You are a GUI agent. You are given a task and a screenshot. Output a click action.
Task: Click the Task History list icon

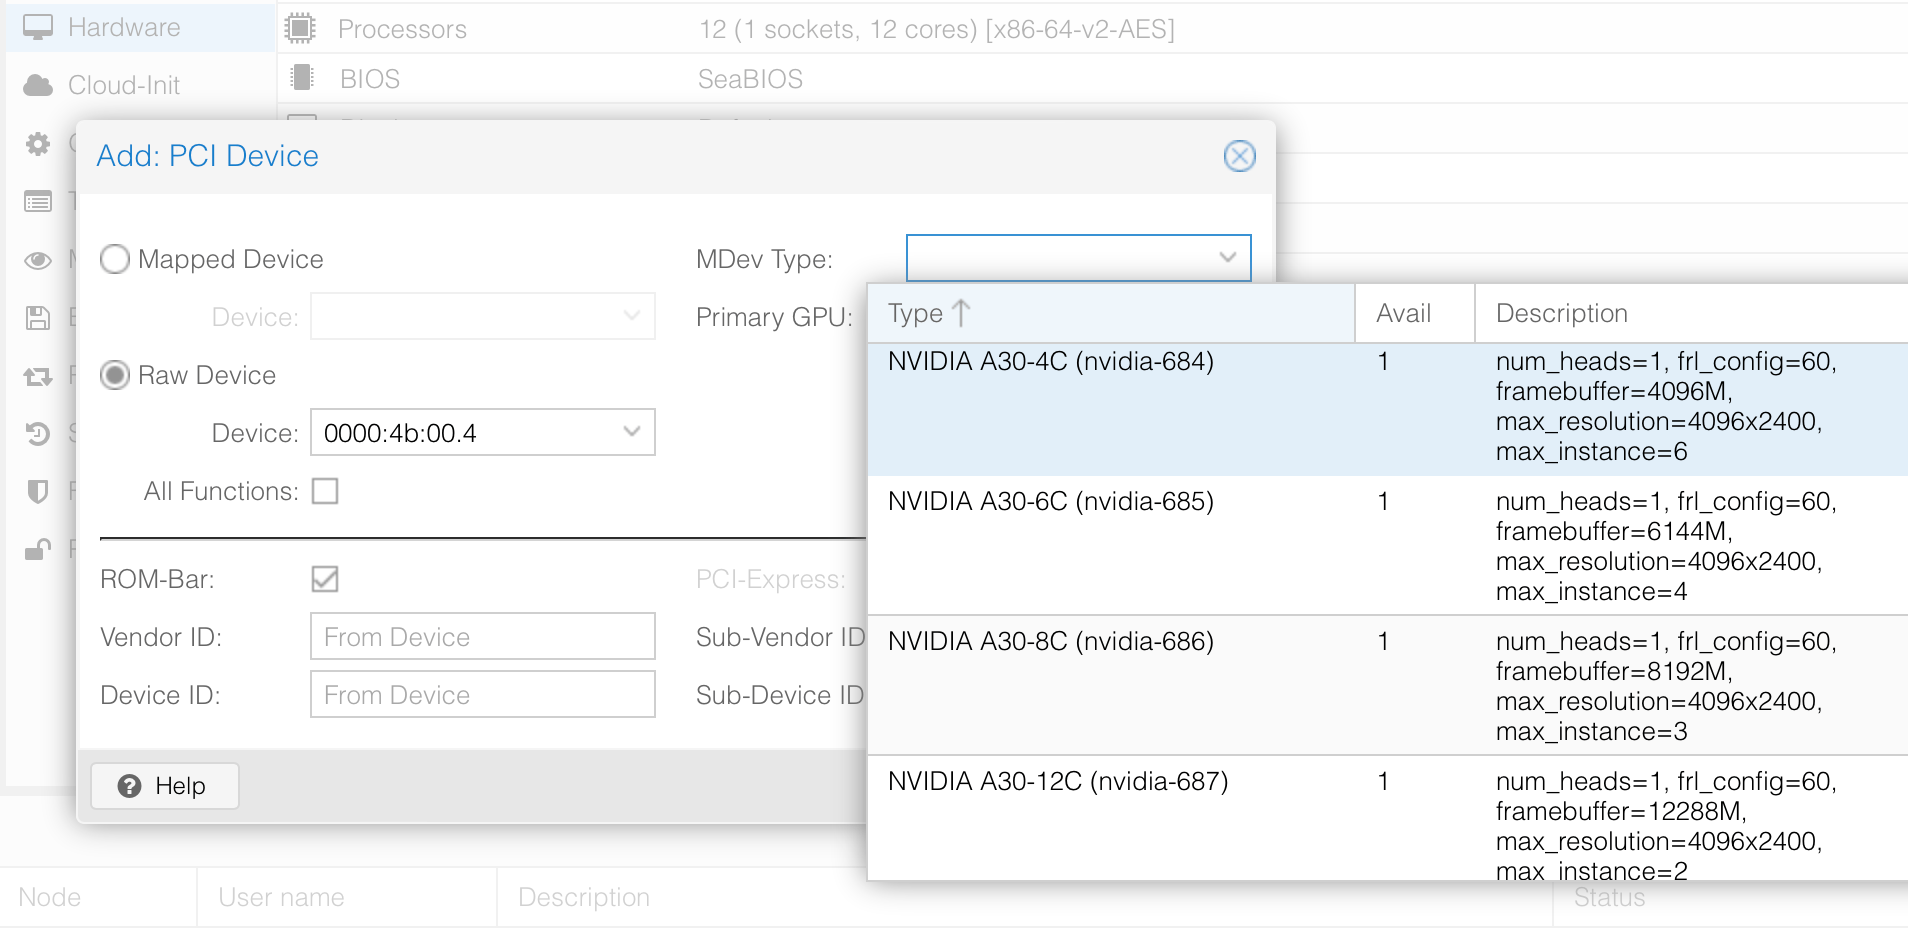click(38, 202)
